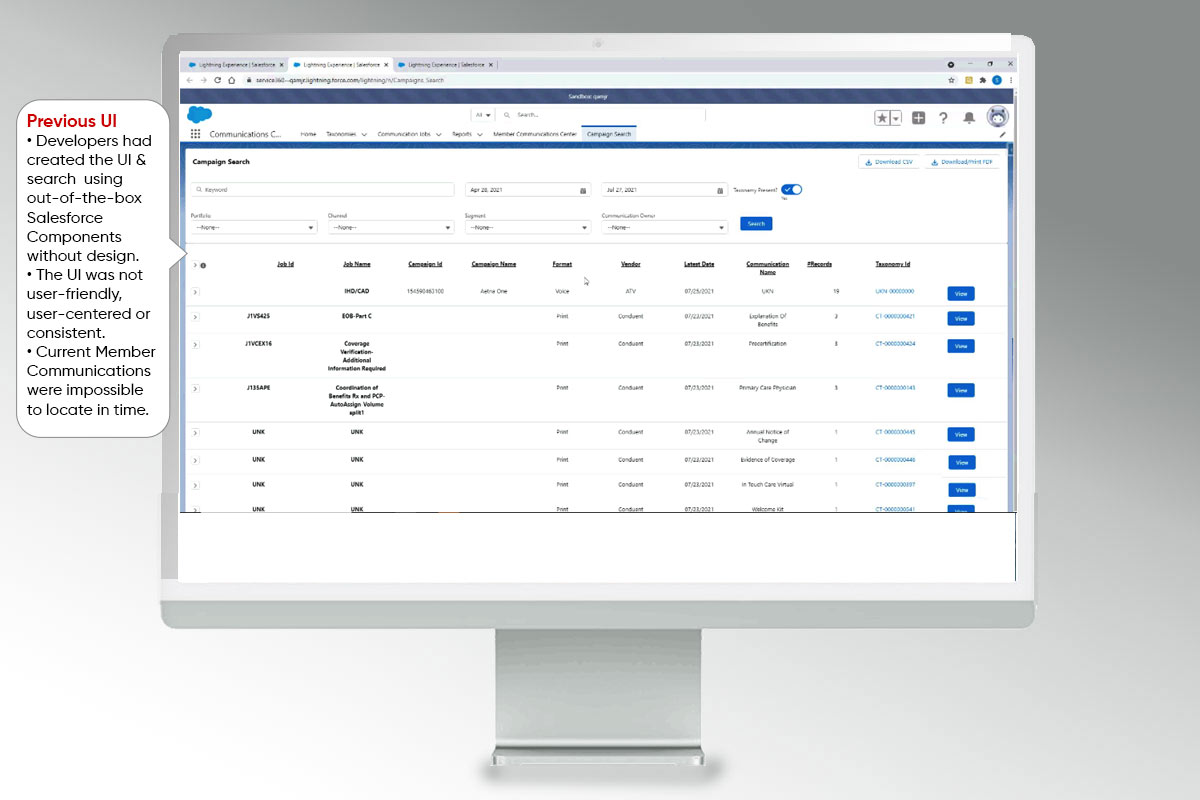1200x800 pixels.
Task: Click the user profile avatar
Action: coord(997,117)
